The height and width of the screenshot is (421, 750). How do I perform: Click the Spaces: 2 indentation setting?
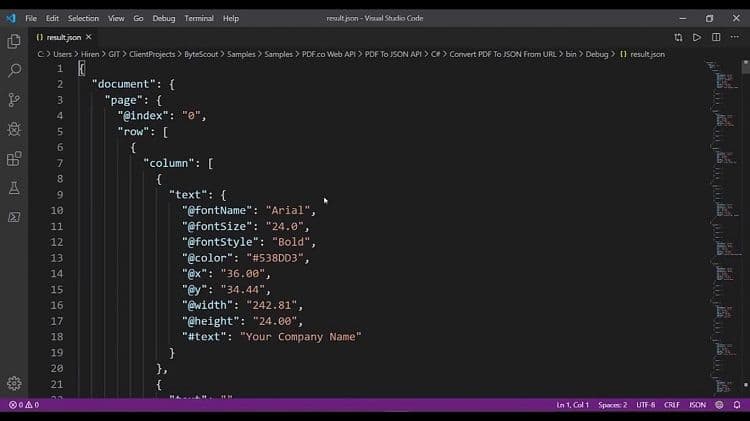tap(612, 405)
